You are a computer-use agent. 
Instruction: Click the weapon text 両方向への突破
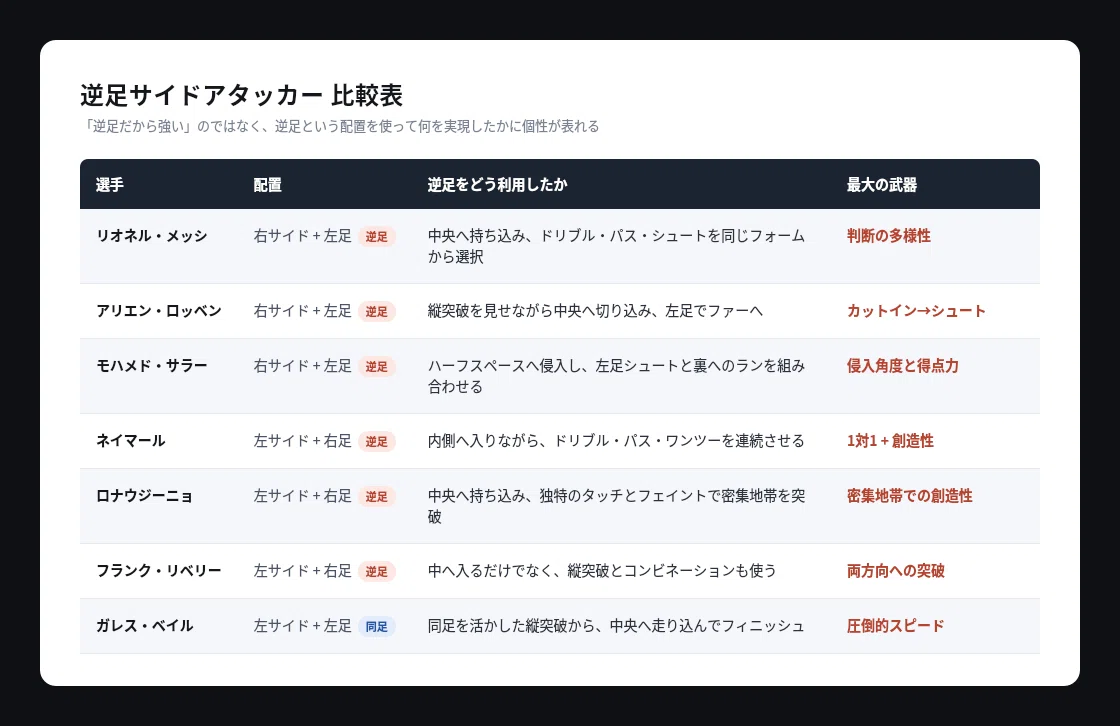point(896,571)
